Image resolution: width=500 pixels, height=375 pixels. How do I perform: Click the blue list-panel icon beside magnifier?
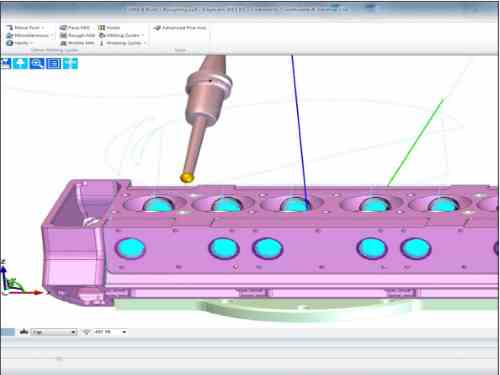54,63
